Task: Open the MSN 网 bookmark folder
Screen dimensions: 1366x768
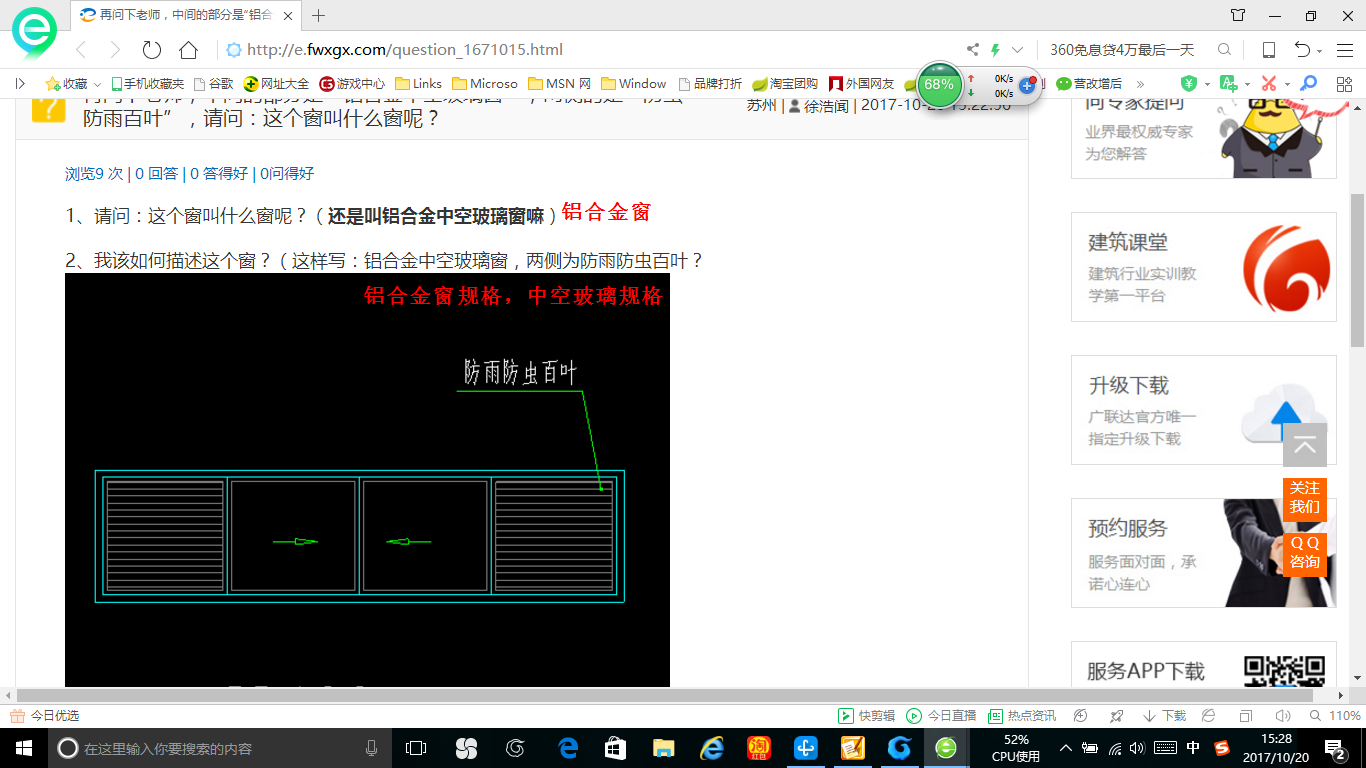Action: [x=560, y=84]
